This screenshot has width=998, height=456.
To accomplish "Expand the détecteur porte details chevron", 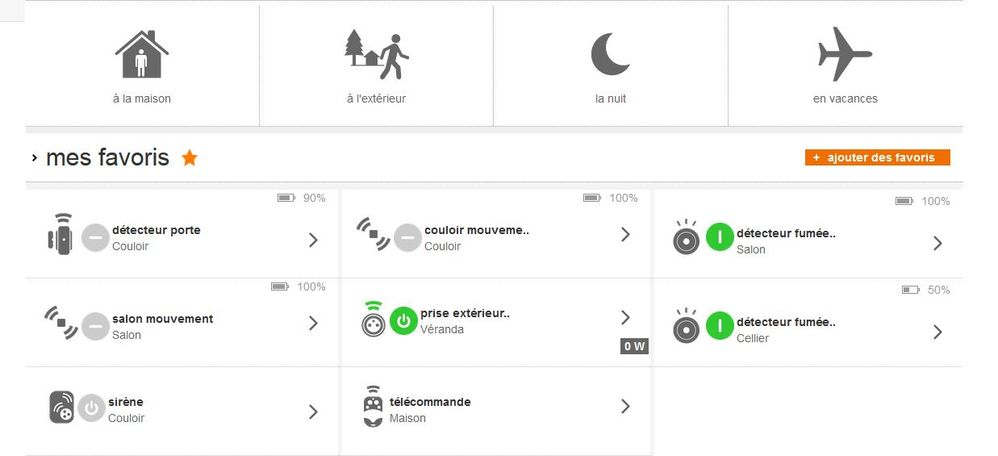I will tap(313, 240).
